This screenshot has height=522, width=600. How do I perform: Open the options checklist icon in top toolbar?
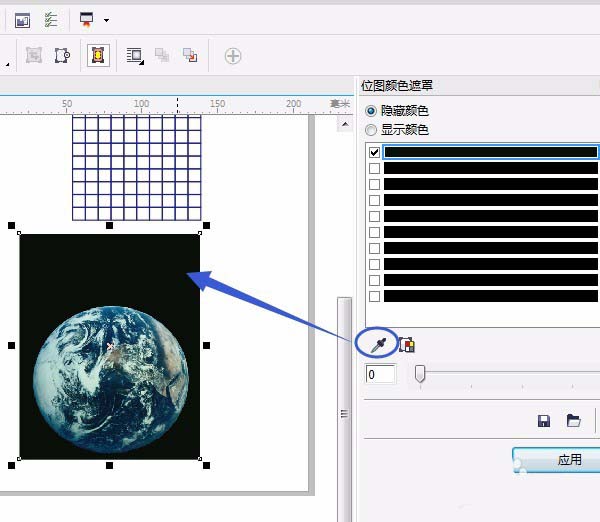[x=51, y=20]
